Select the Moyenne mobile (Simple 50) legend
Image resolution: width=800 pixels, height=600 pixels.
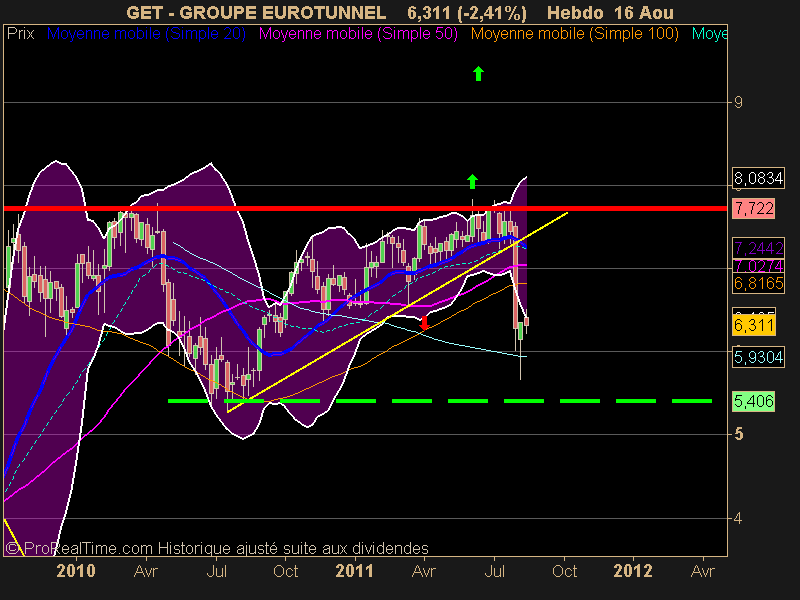pos(358,34)
